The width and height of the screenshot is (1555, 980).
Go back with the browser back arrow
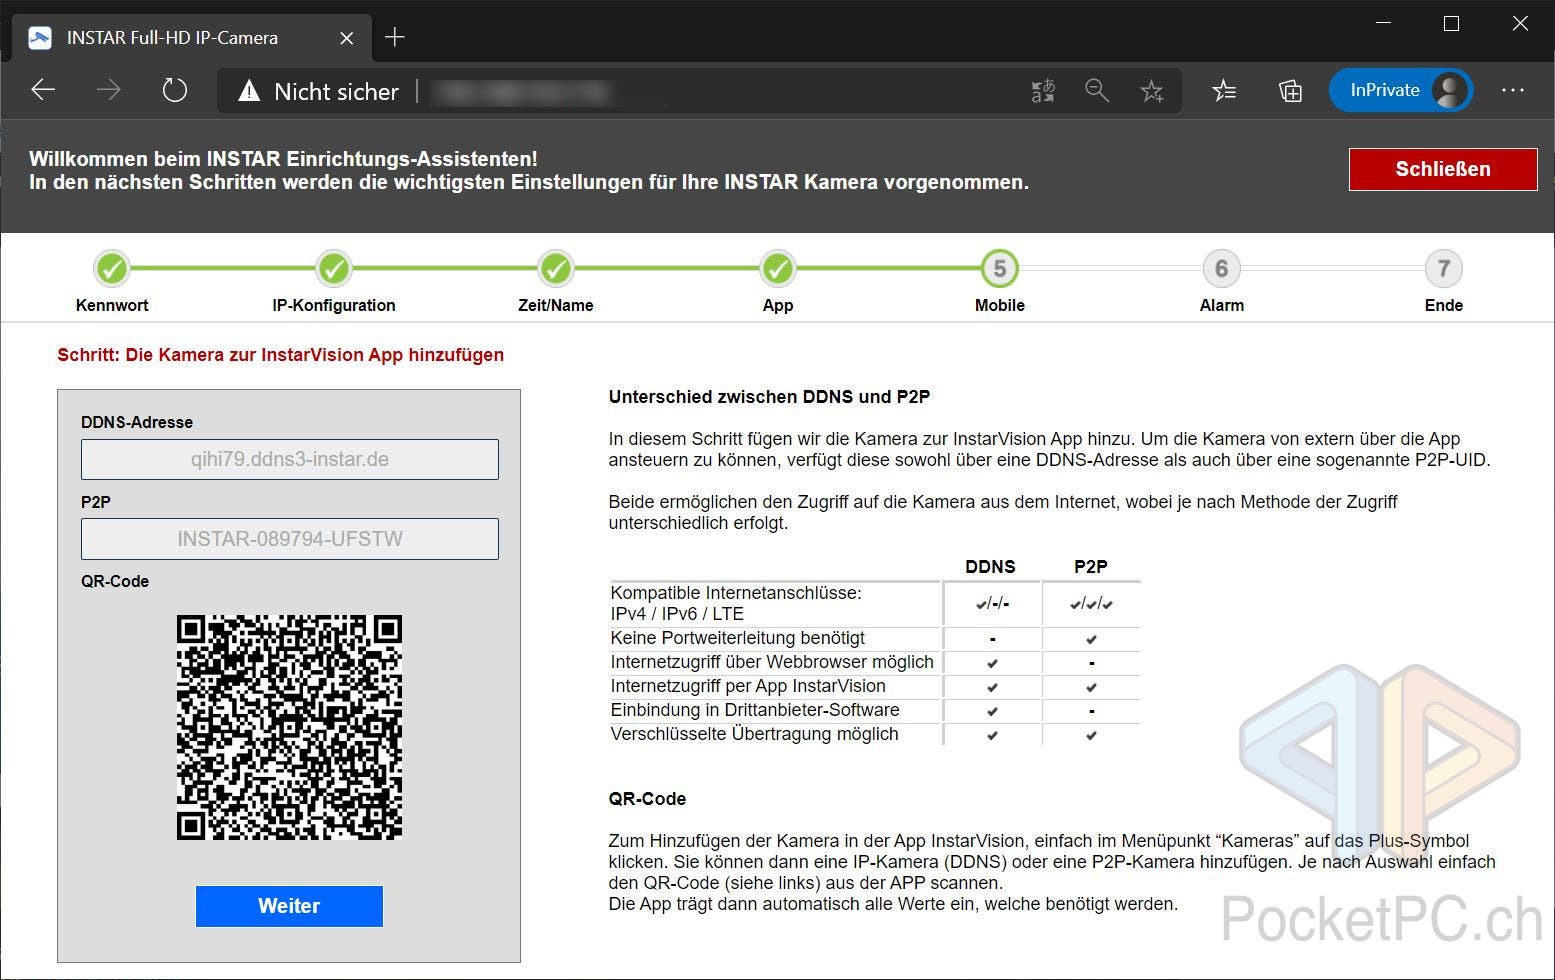pos(43,90)
